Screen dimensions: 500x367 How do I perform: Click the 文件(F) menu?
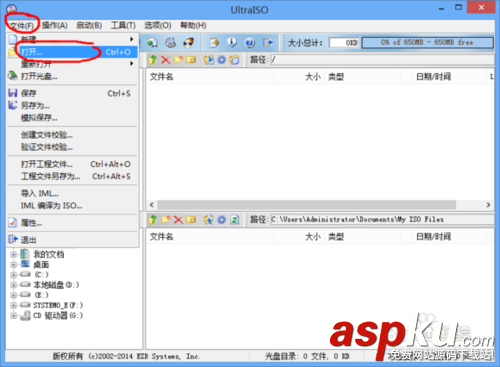coord(22,25)
